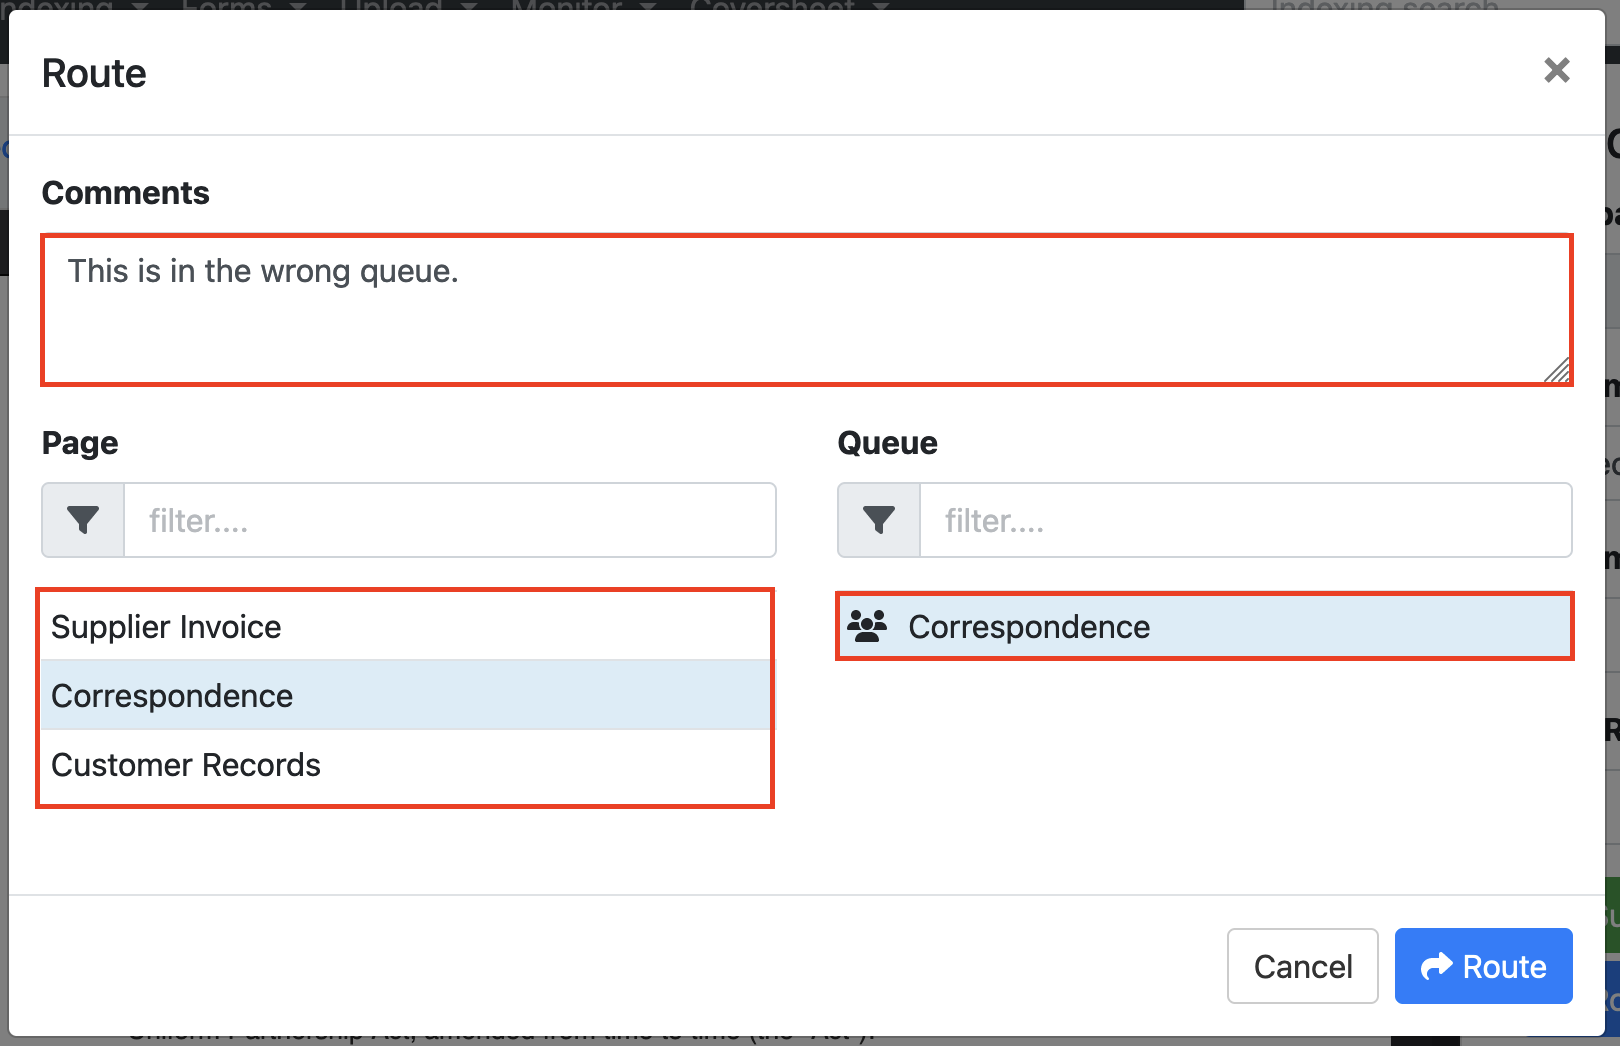Click the blue Route button
Image resolution: width=1620 pixels, height=1046 pixels.
(1483, 966)
